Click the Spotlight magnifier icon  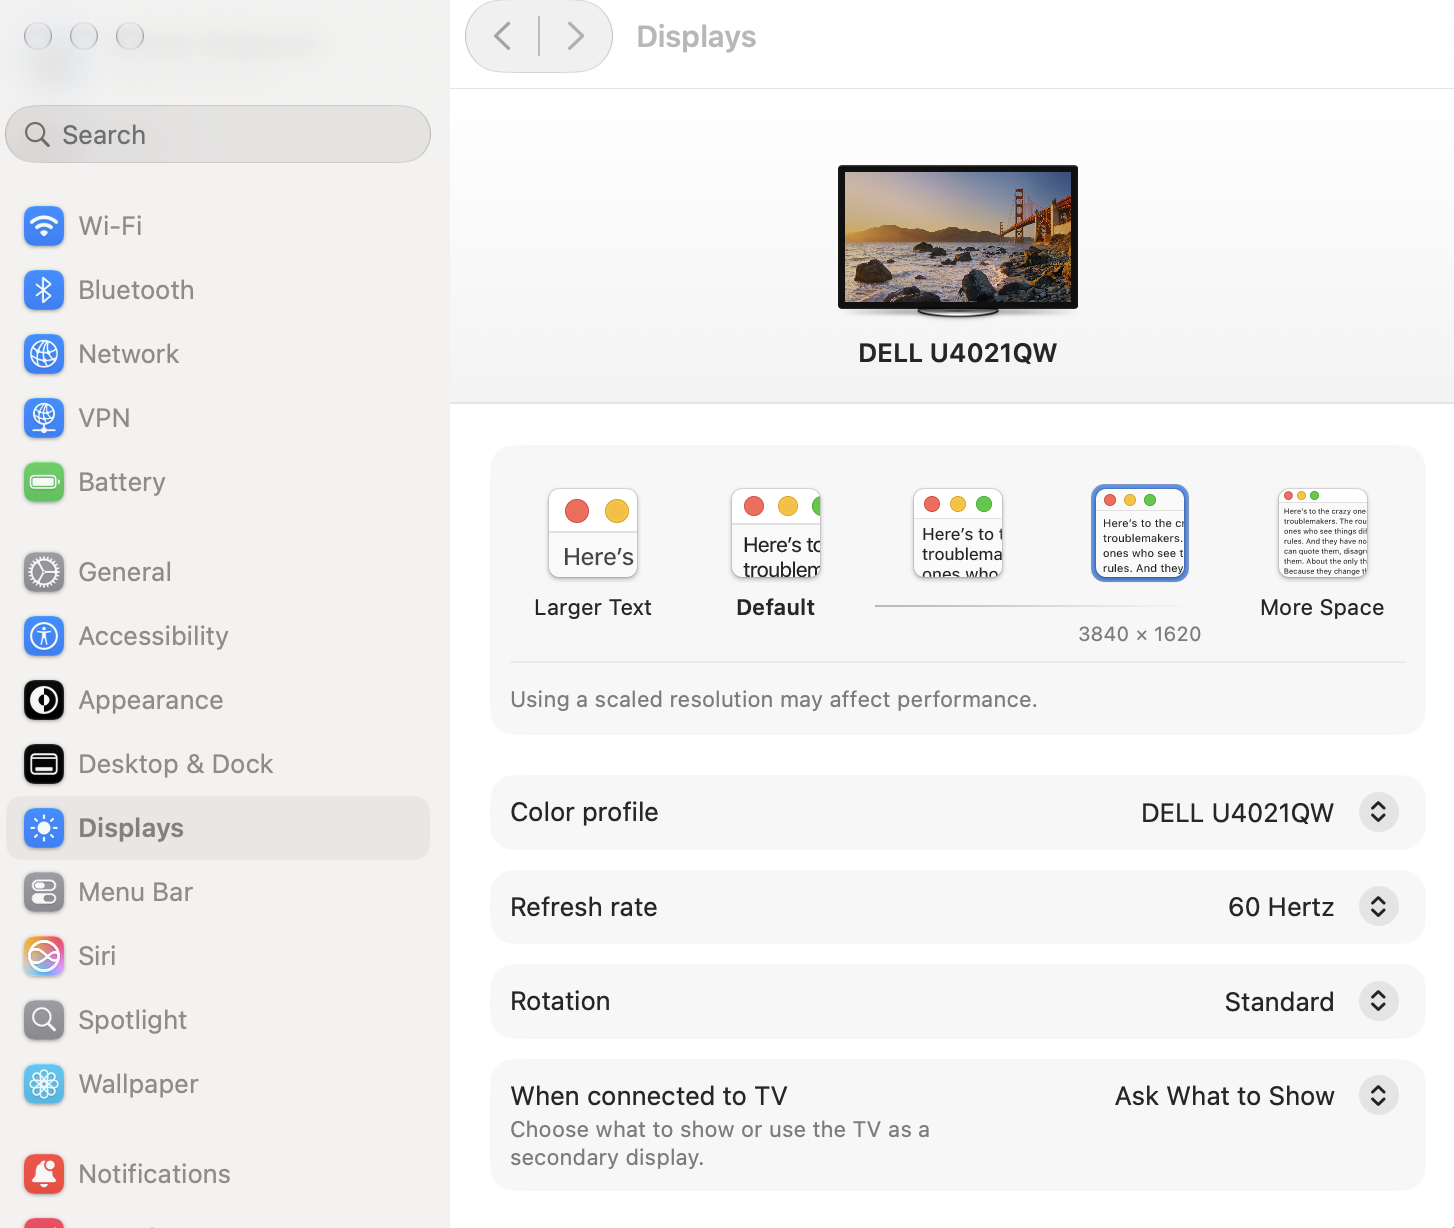point(44,1020)
